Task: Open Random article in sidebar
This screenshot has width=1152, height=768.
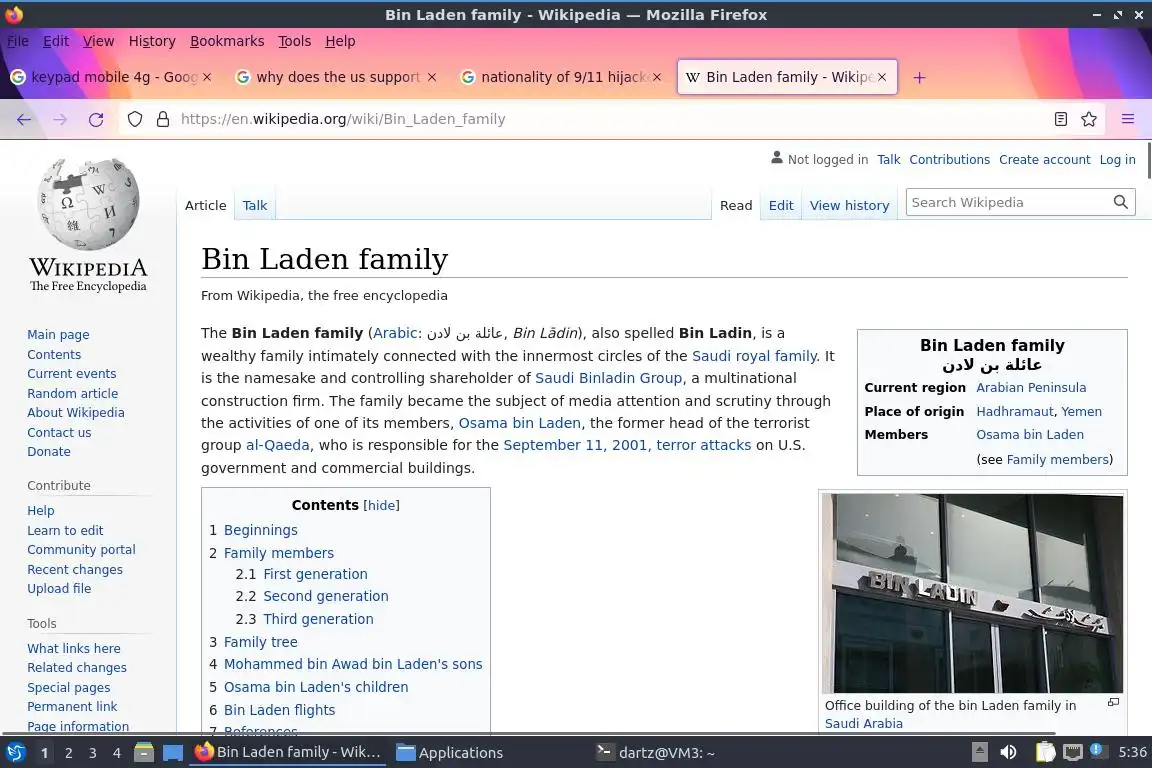Action: [x=73, y=393]
